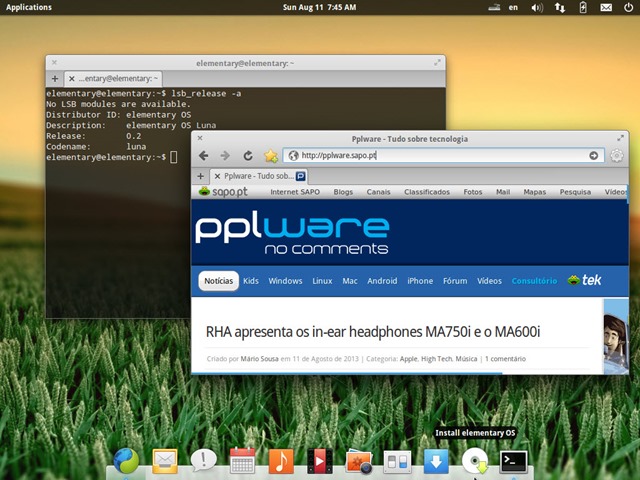Open the mail messages indicator
Viewport: 640px width, 480px height.
coord(606,7)
